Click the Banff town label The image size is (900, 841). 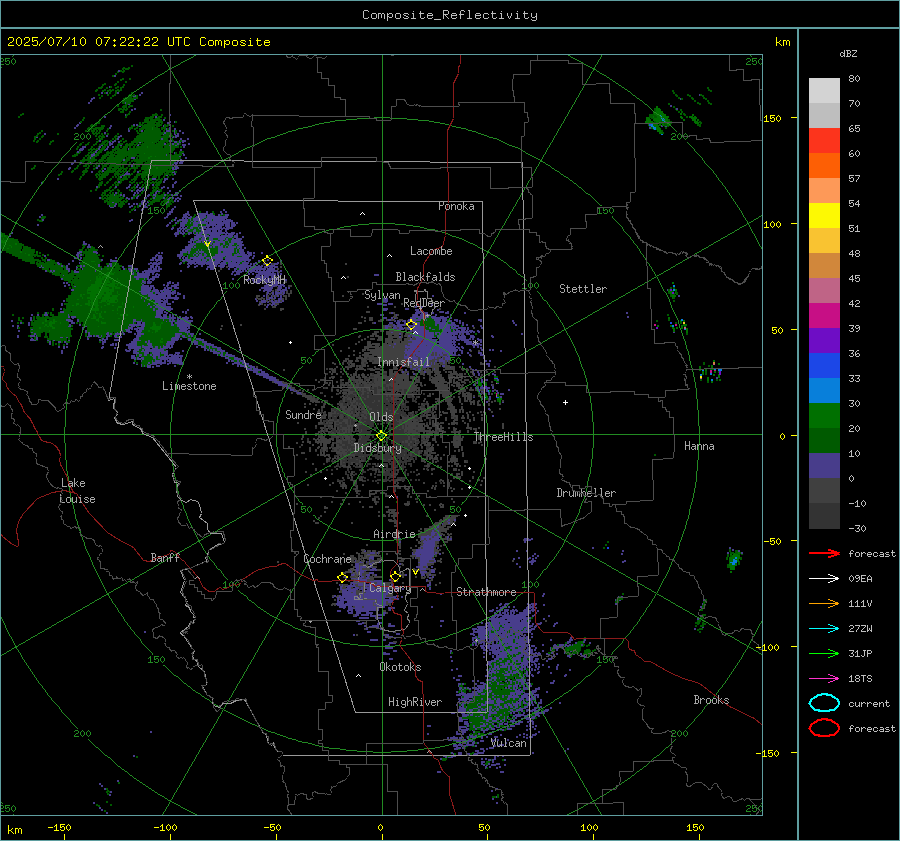point(165,557)
